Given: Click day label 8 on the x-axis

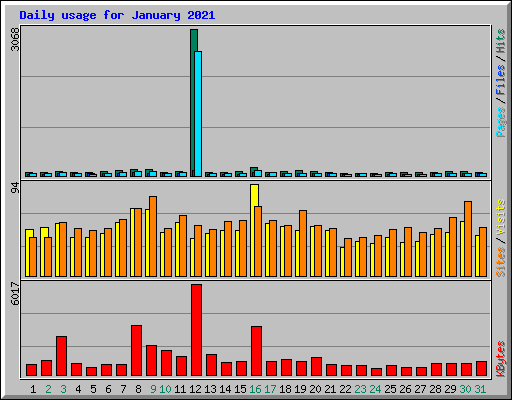Looking at the screenshot, I should [138, 389].
